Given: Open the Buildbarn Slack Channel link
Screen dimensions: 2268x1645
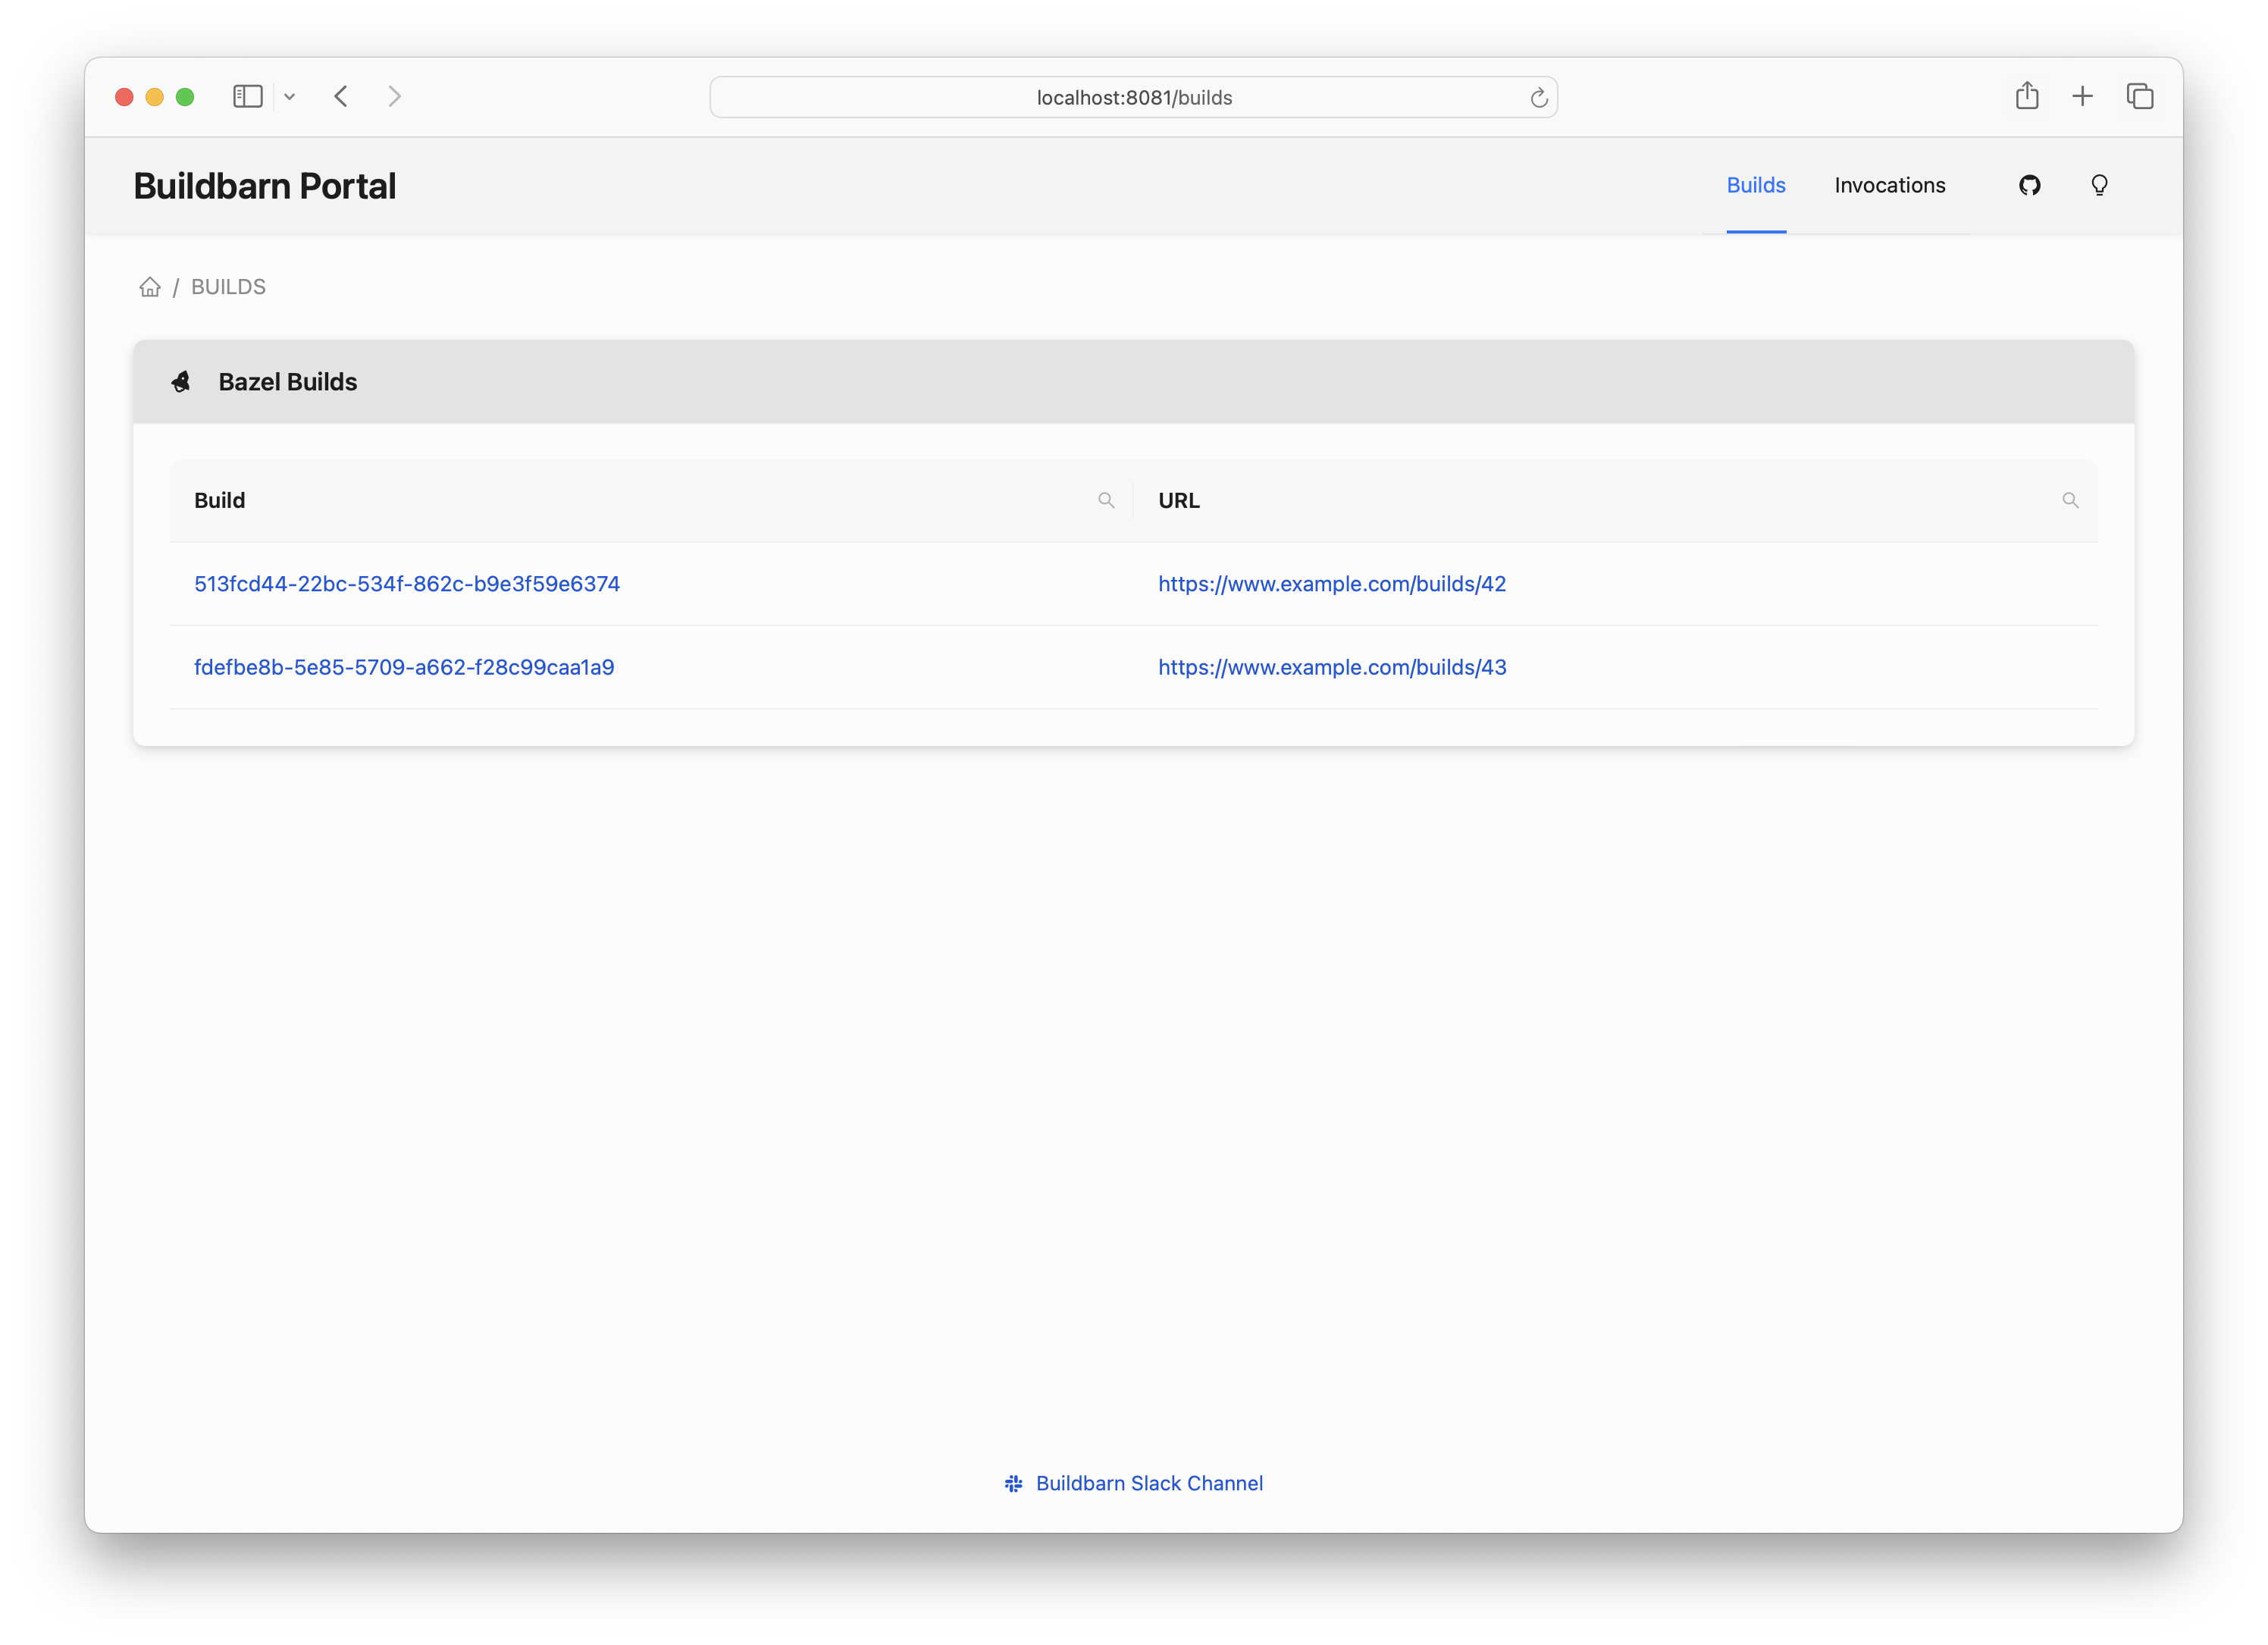Looking at the screenshot, I should (x=1149, y=1483).
